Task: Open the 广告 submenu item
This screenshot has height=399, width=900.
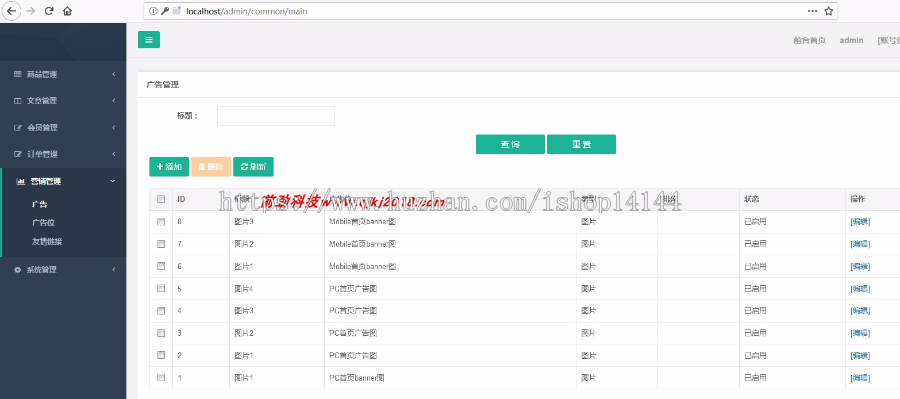Action: (x=39, y=204)
